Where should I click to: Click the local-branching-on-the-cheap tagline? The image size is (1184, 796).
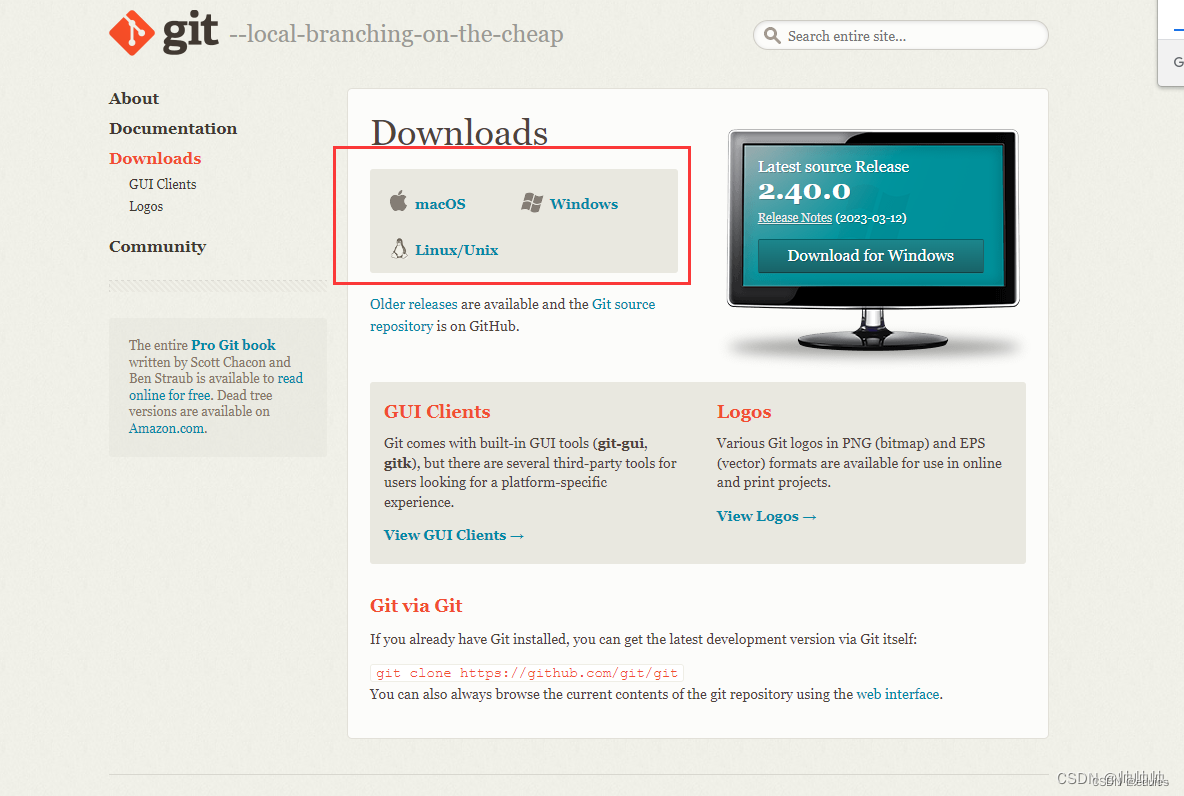coord(396,34)
